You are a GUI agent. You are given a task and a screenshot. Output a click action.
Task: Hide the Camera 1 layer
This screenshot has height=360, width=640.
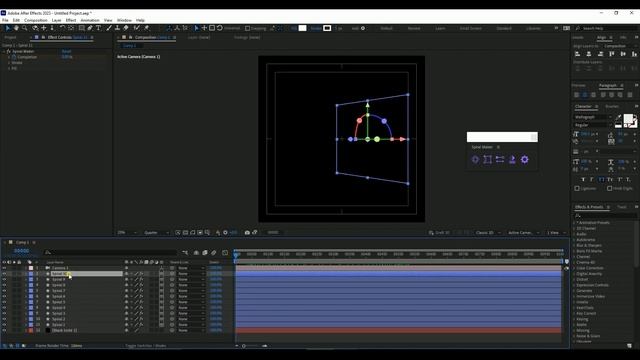pos(4,268)
